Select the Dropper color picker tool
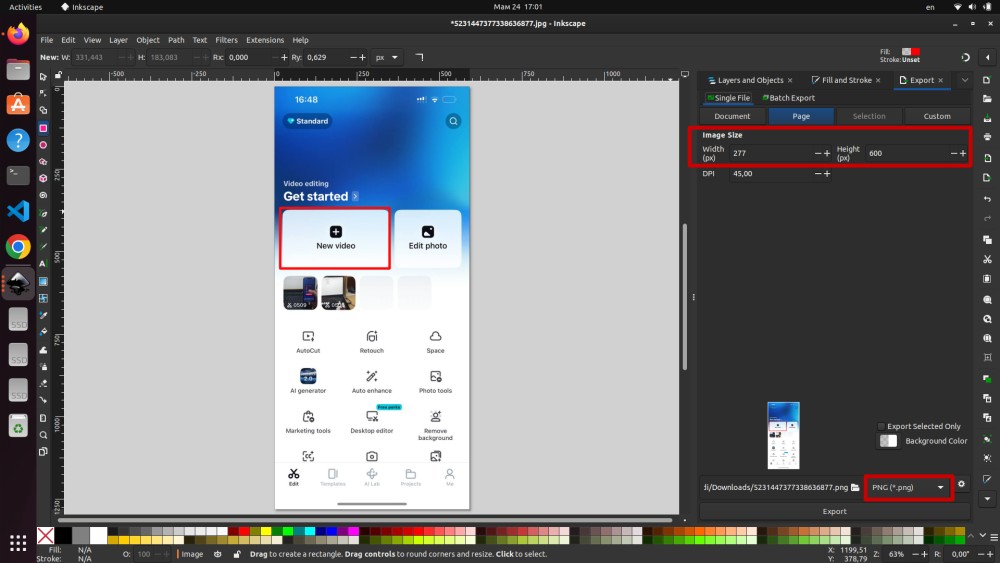Viewport: 1000px width, 563px height. 43,315
